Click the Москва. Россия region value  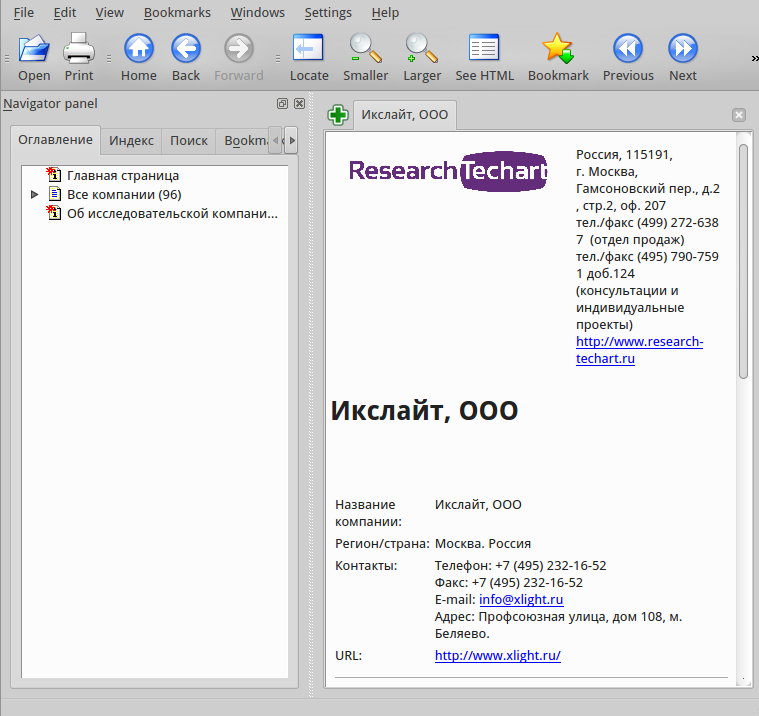(483, 544)
